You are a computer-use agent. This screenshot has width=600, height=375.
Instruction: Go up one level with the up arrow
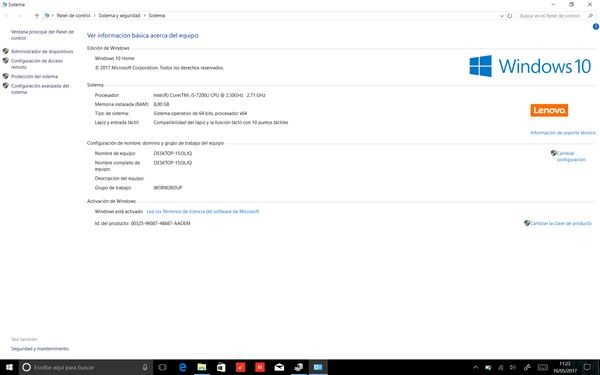tap(37, 16)
